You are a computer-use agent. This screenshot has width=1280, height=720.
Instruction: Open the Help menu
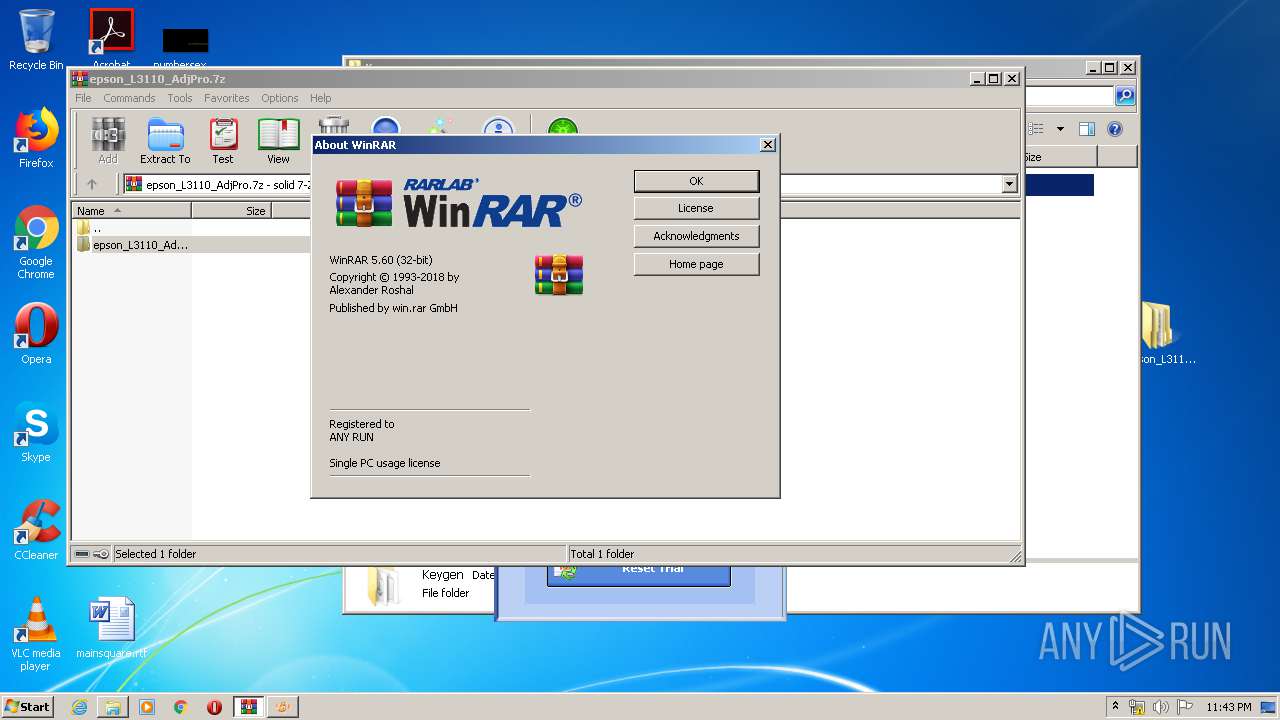[x=320, y=98]
